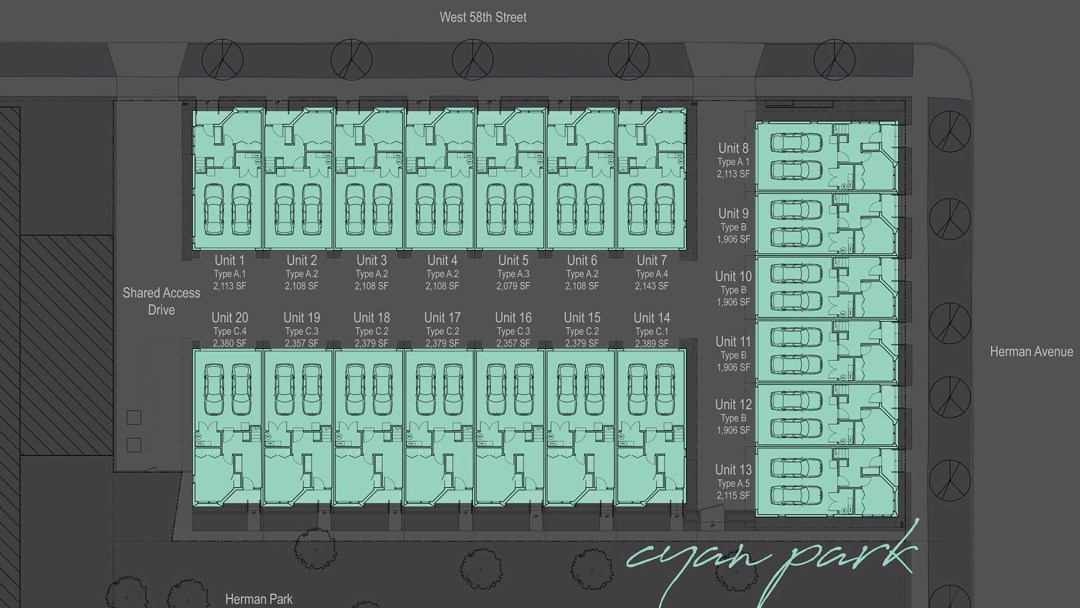Viewport: 1080px width, 608px height.
Task: Click the Unit 13 Type A.5 label
Action: pos(733,482)
